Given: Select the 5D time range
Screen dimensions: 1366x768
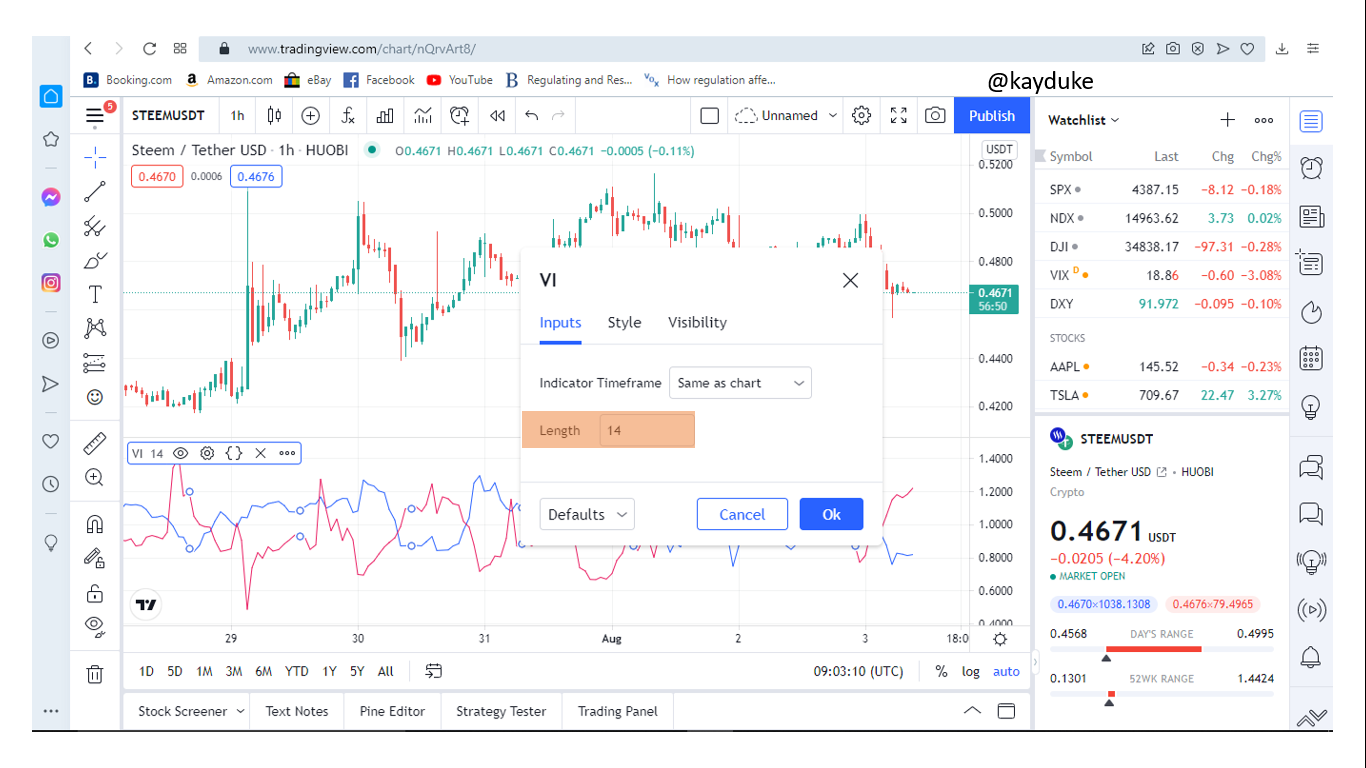Looking at the screenshot, I should pyautogui.click(x=175, y=671).
